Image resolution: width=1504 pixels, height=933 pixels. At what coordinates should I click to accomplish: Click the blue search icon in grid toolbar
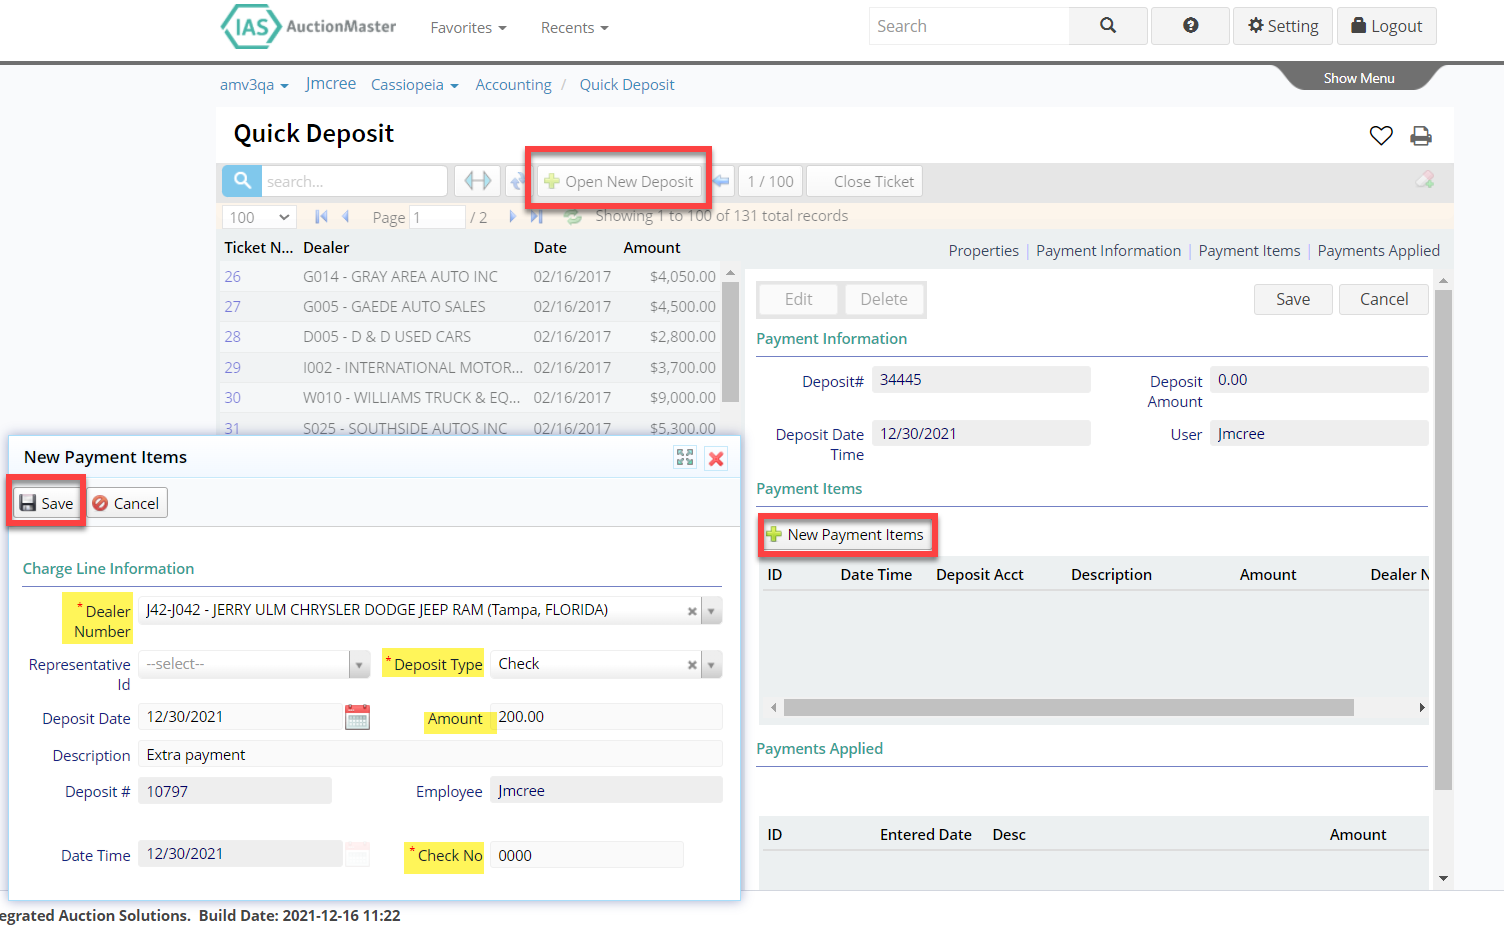click(x=242, y=181)
